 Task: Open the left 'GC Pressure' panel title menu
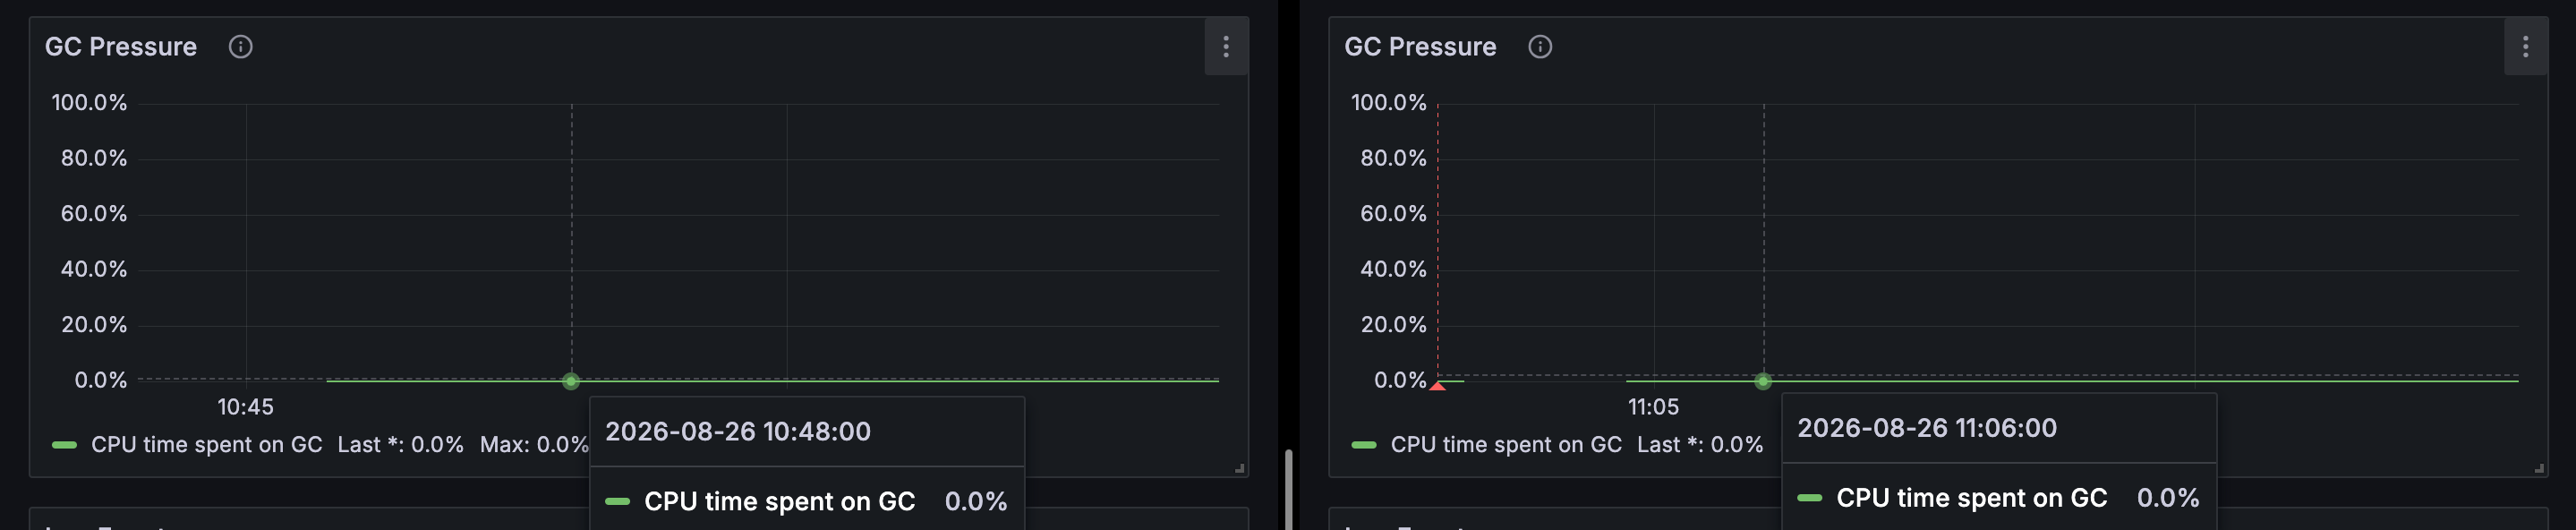pos(121,47)
